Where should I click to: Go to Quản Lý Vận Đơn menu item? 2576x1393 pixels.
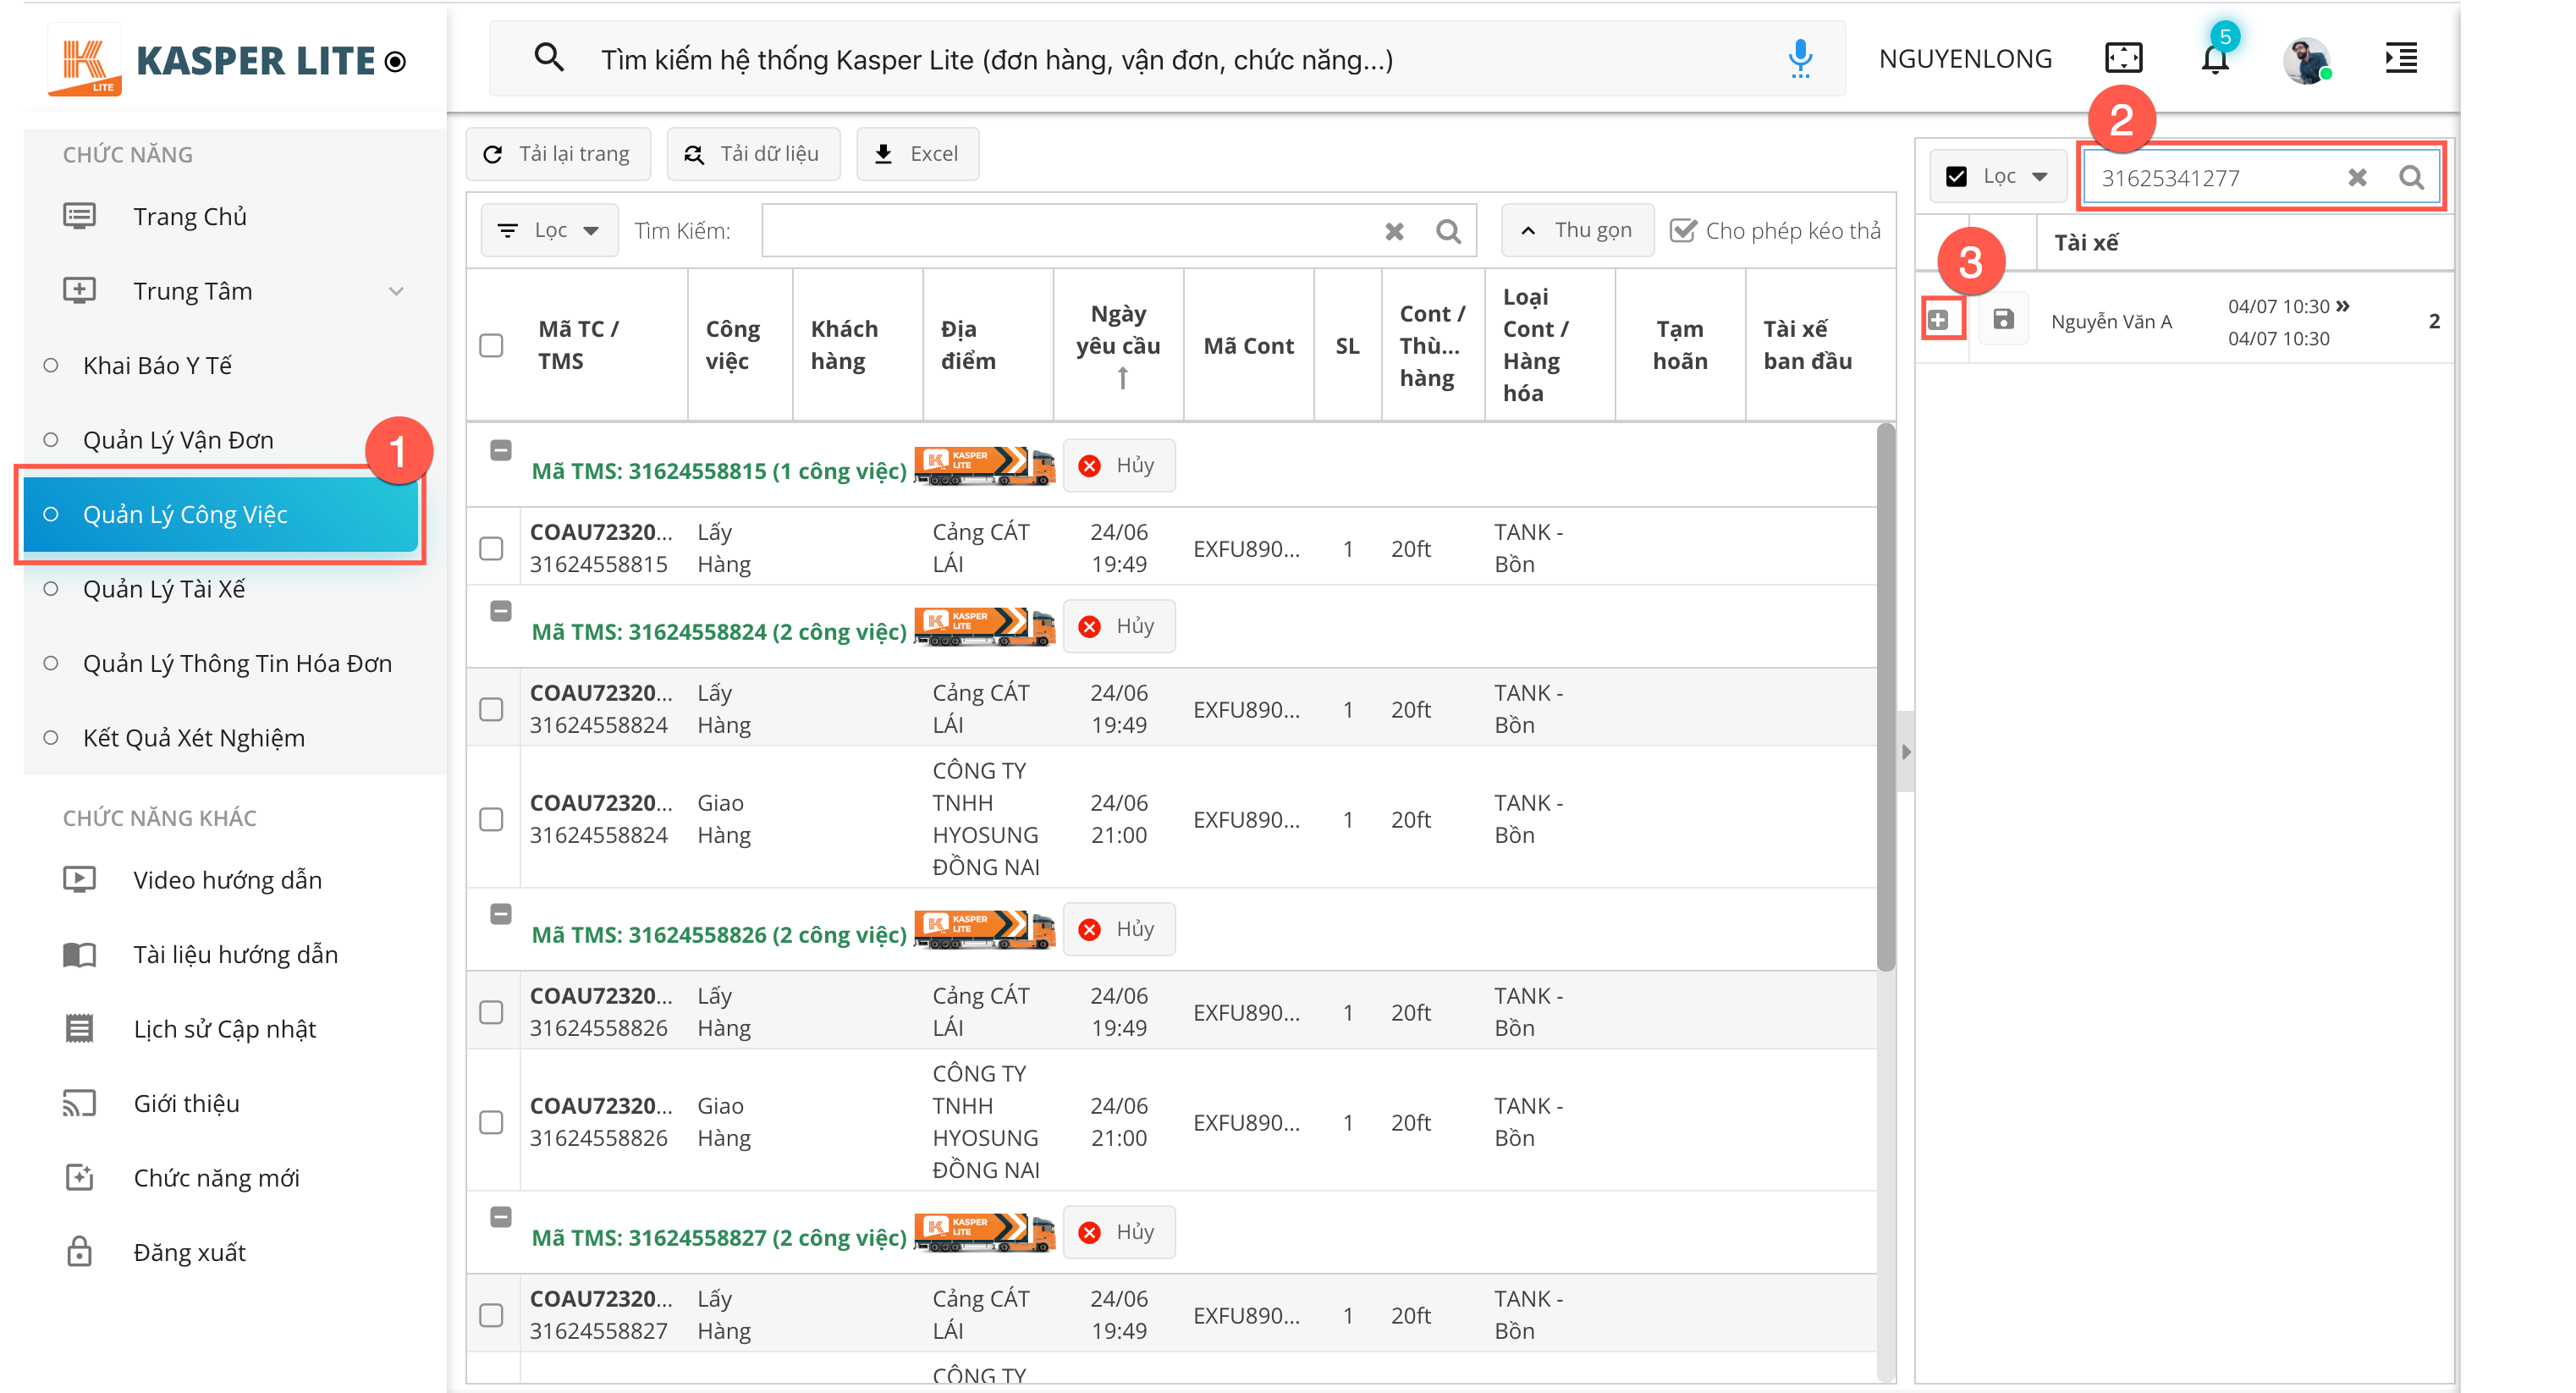pyautogui.click(x=178, y=440)
